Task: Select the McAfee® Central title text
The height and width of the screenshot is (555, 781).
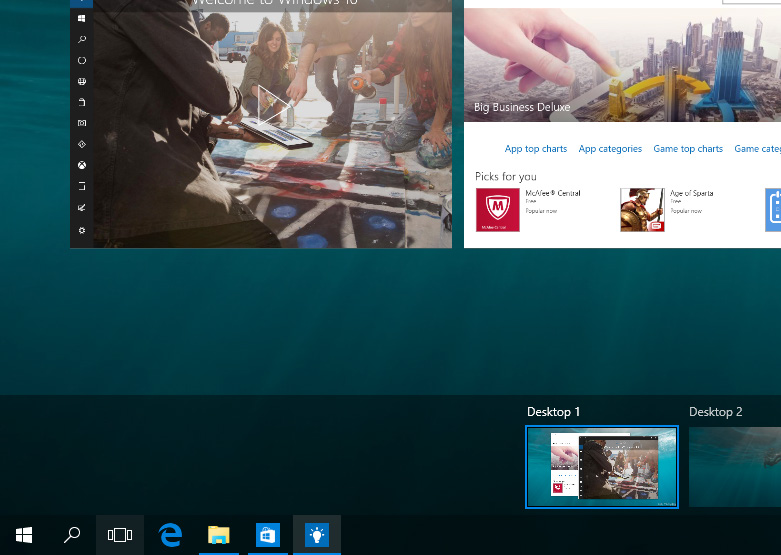Action: (x=553, y=193)
